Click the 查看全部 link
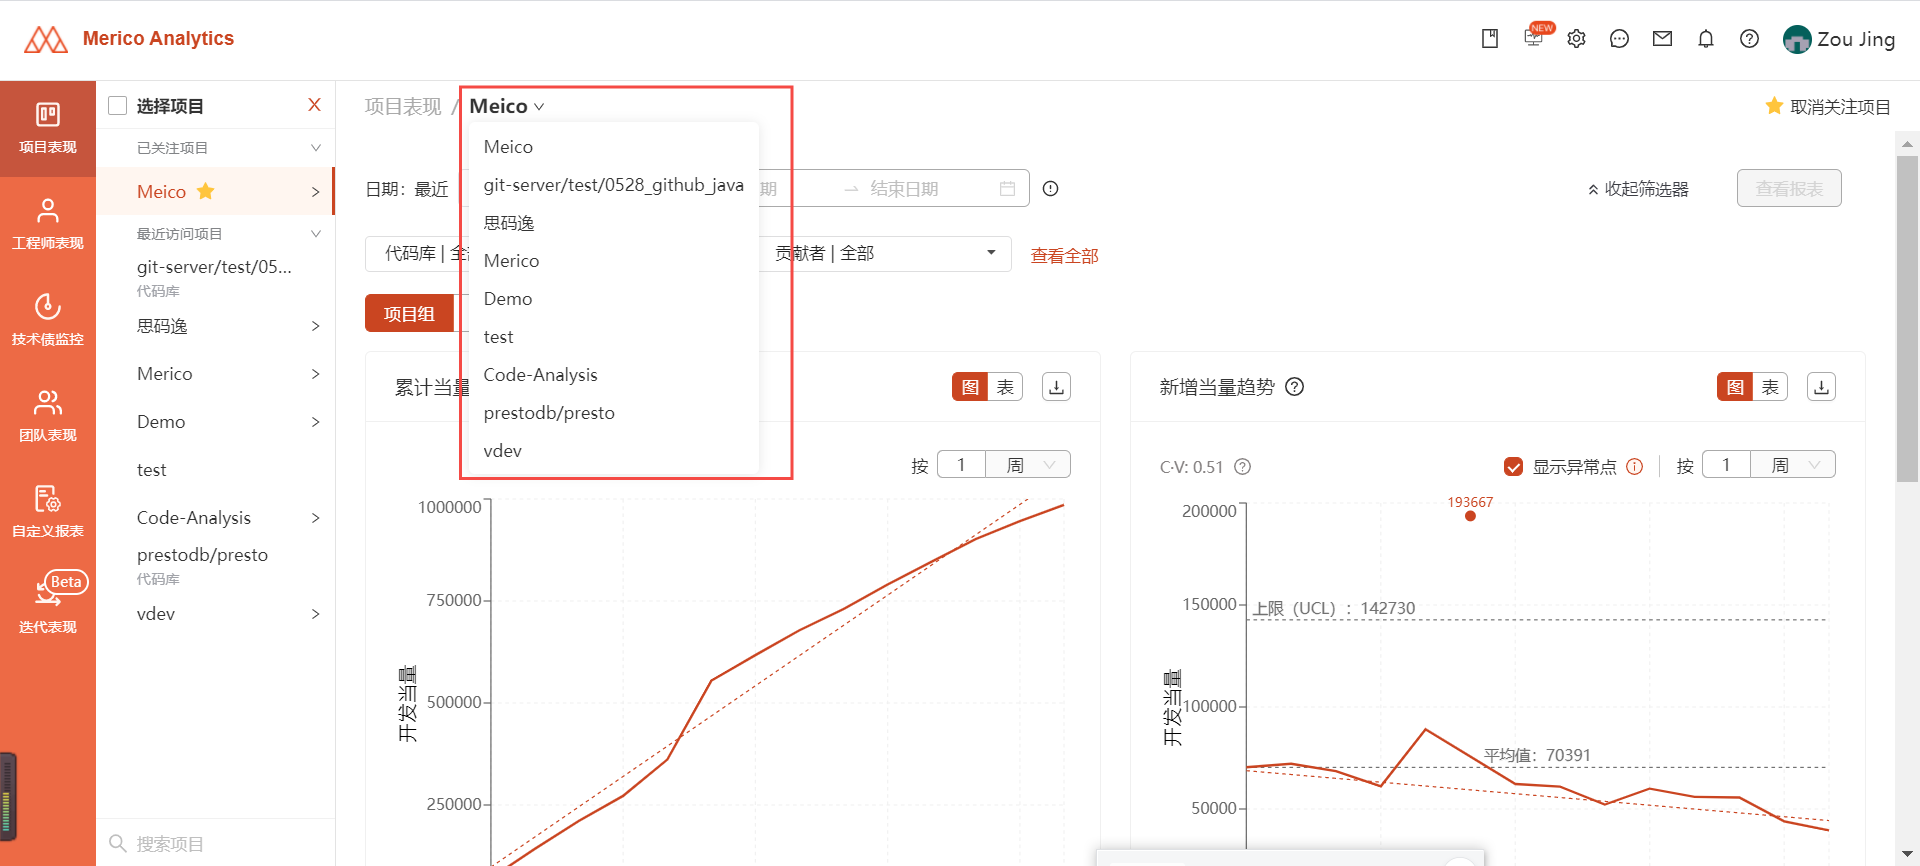Viewport: 1920px width, 866px height. (x=1064, y=256)
